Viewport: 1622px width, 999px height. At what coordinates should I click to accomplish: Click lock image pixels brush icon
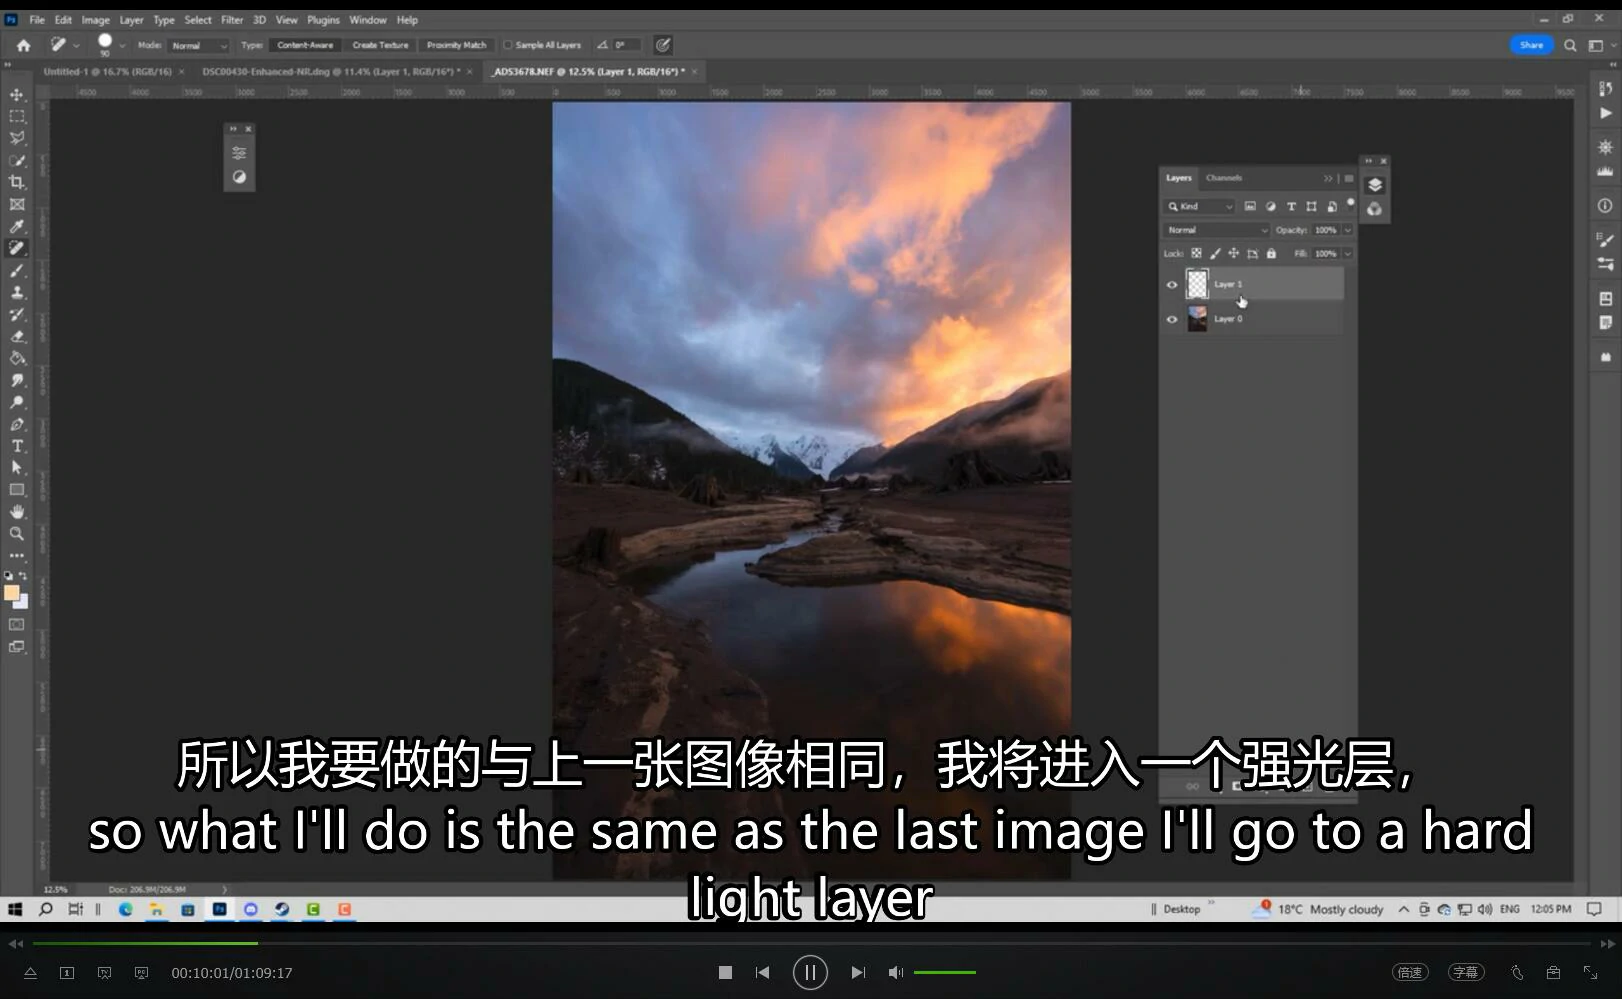click(1215, 254)
